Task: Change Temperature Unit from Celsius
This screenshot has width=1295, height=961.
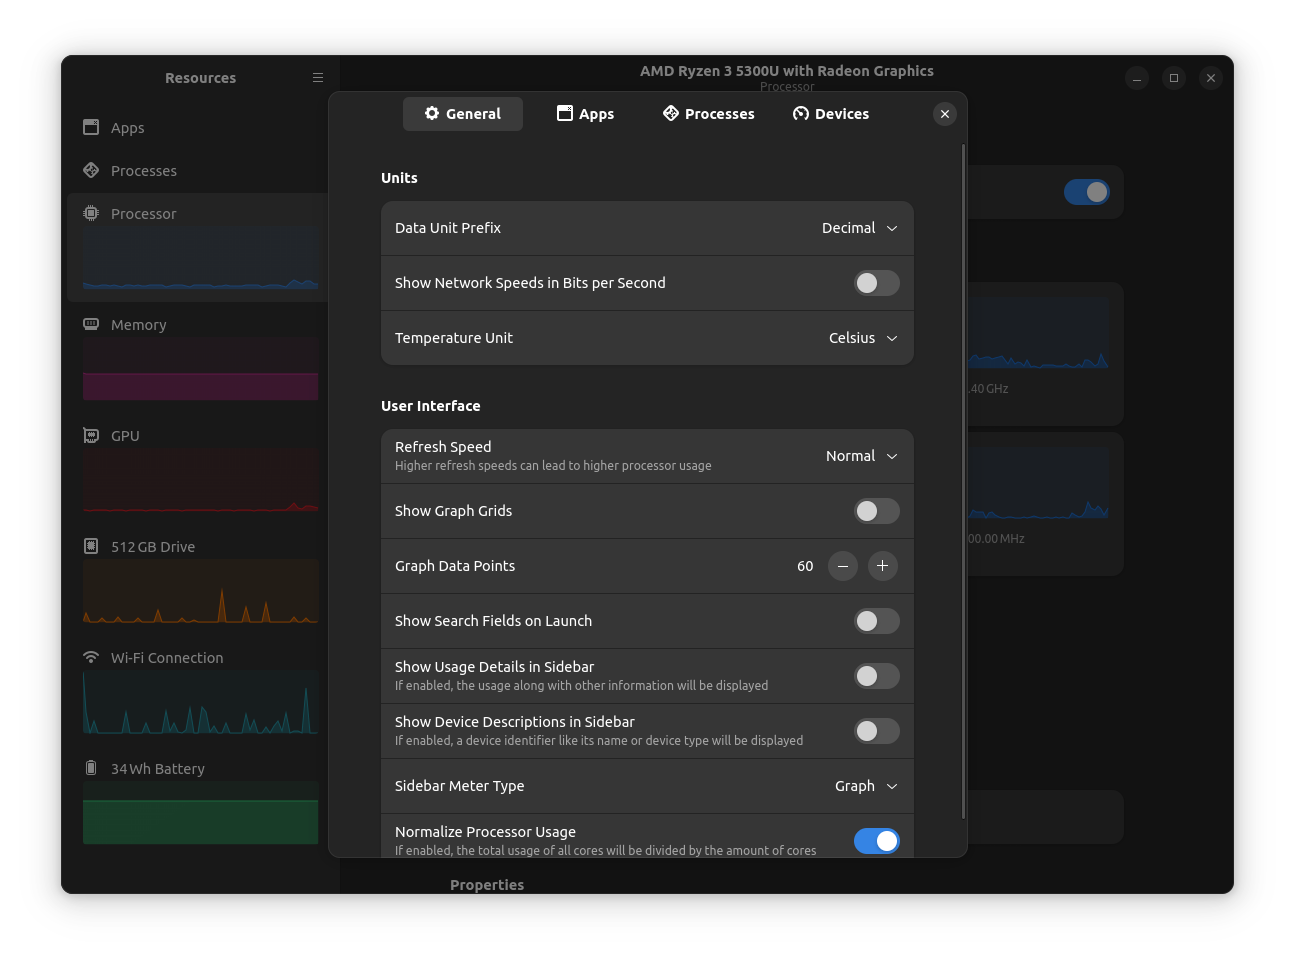Action: tap(862, 337)
